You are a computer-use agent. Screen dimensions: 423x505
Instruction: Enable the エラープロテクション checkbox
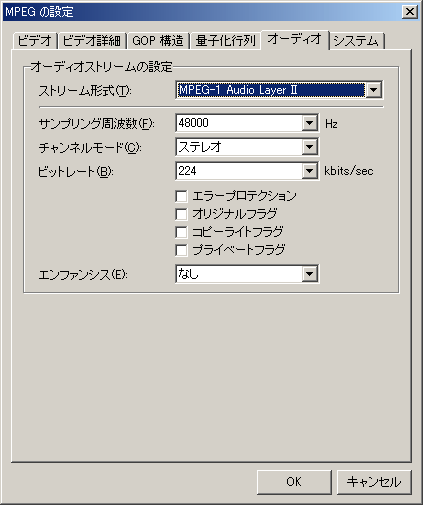click(181, 196)
